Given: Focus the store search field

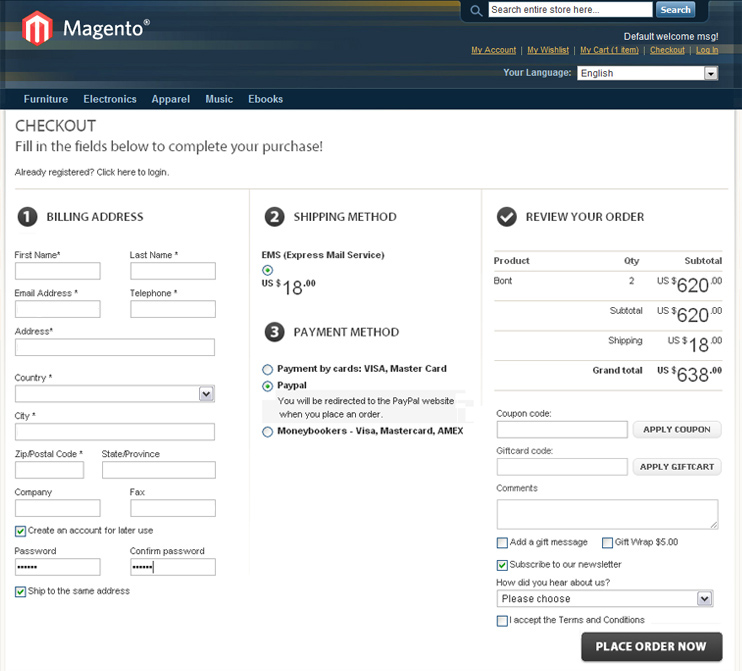Looking at the screenshot, I should pyautogui.click(x=570, y=9).
